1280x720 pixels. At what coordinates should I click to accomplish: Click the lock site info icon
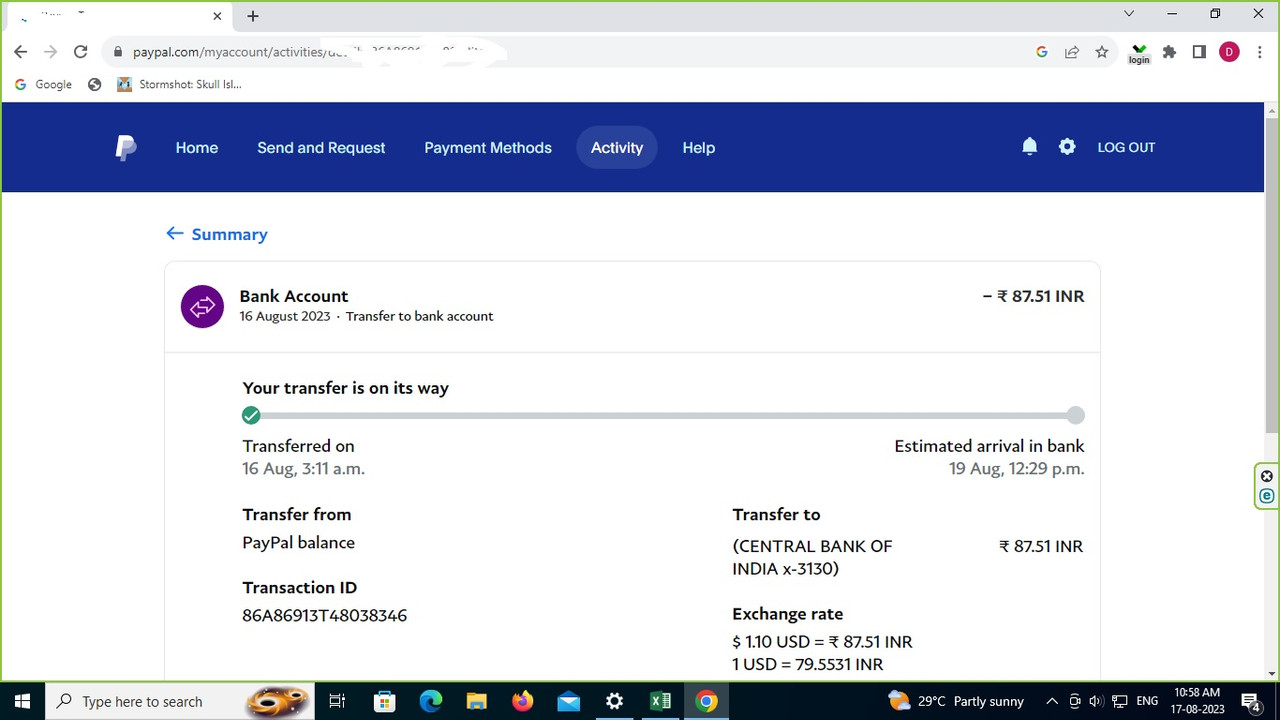click(x=119, y=52)
